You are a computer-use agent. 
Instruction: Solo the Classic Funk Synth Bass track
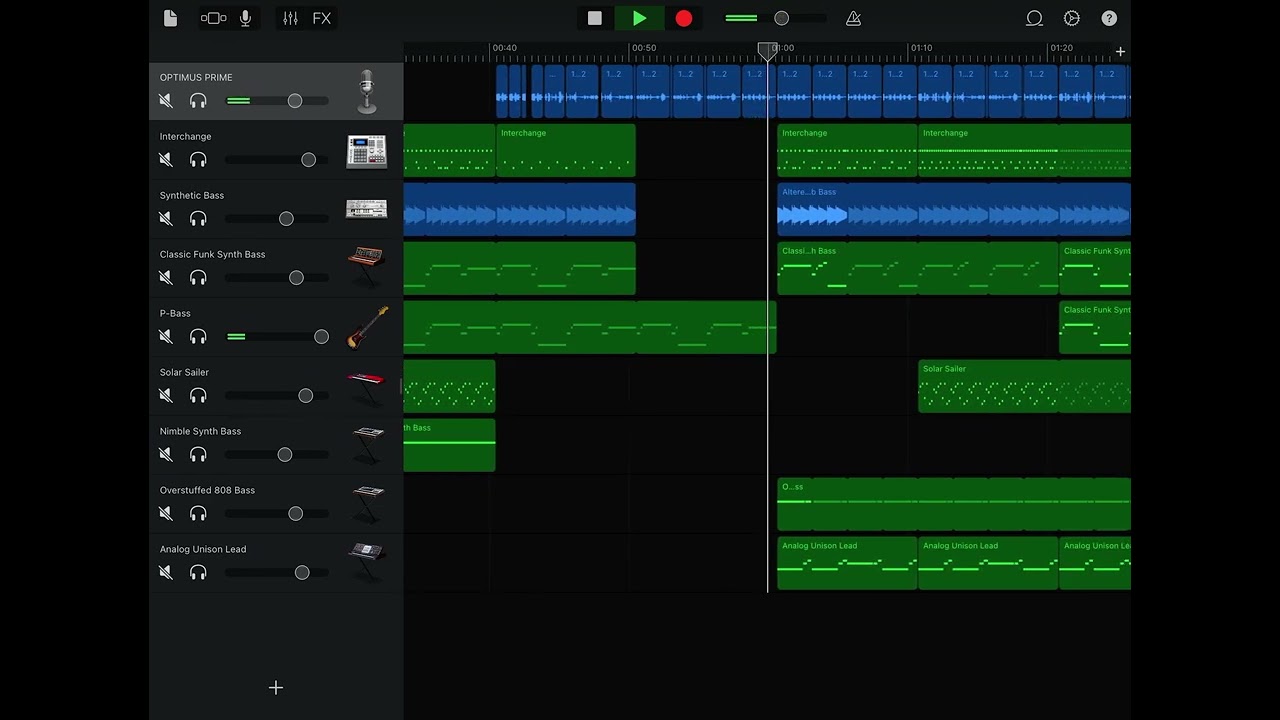(x=198, y=278)
